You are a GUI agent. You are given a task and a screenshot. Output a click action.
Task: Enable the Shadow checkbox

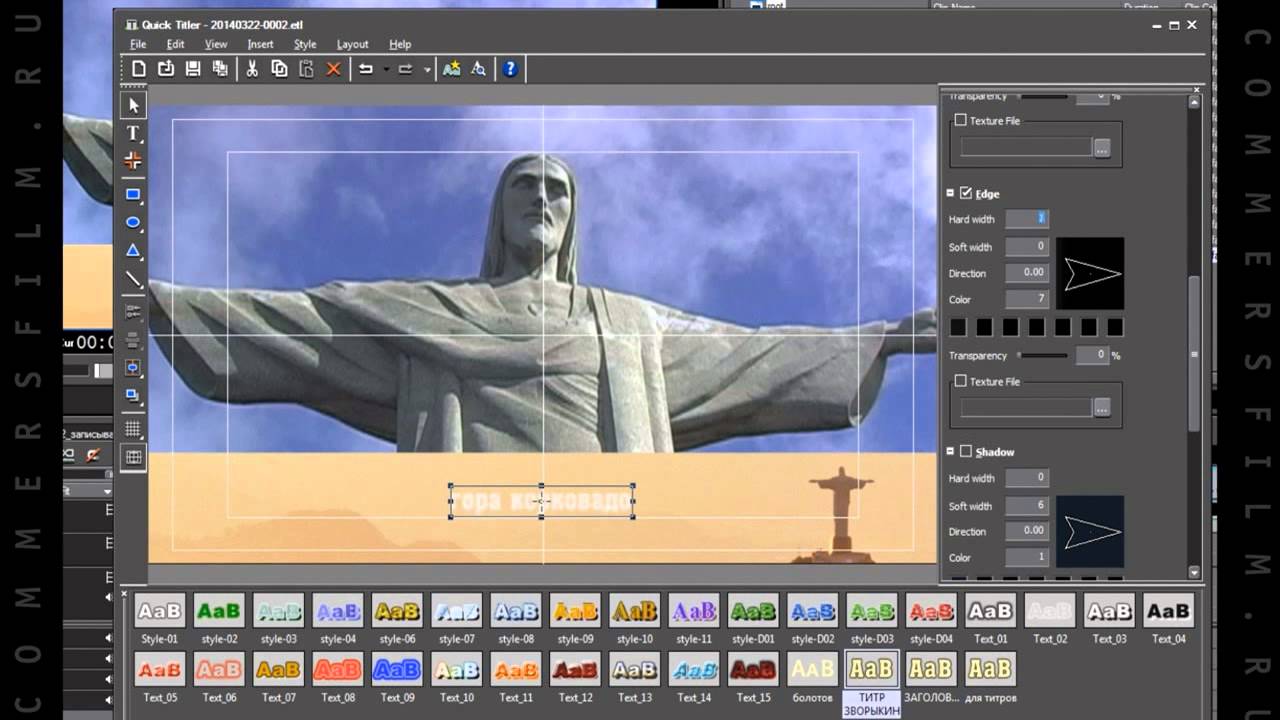966,451
